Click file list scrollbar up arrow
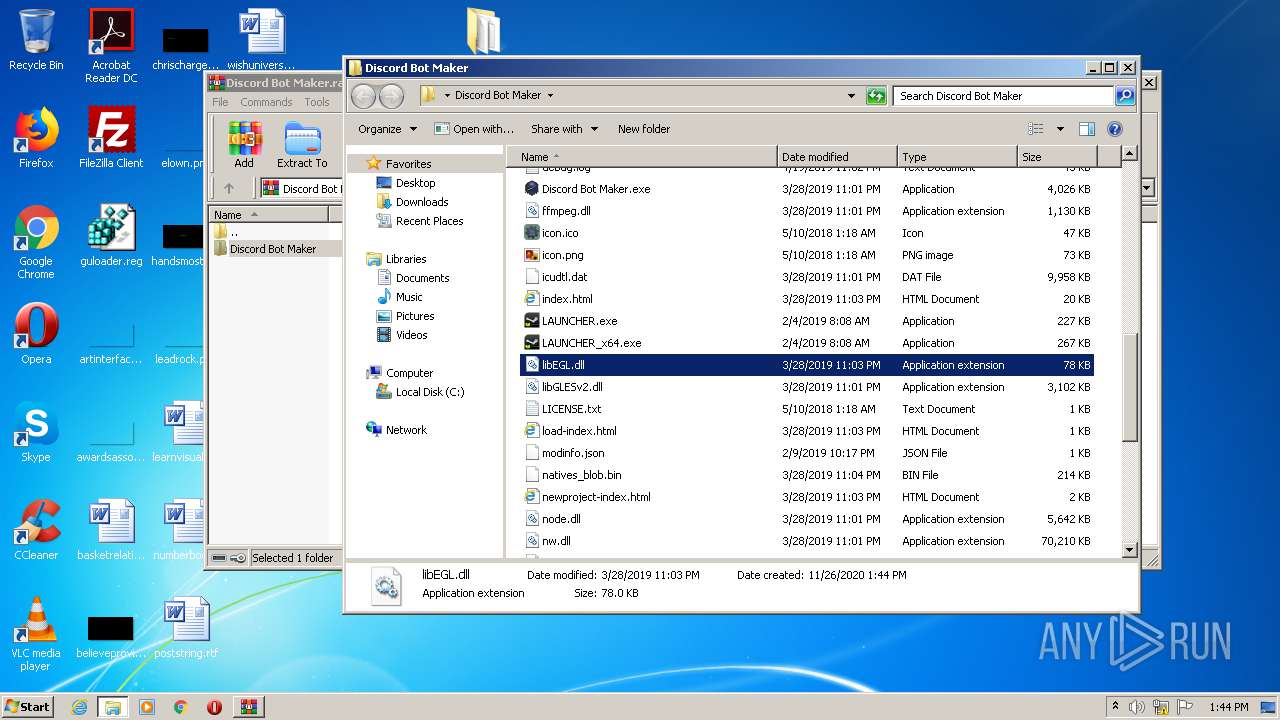1280x720 pixels. (x=1129, y=154)
